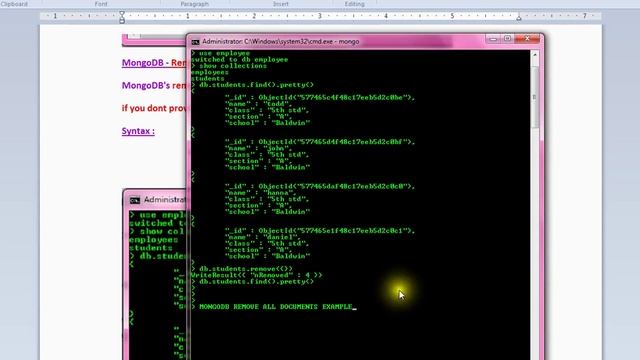Viewport: 640px width, 360px height.
Task: Click the Clipboard ribbon group label
Action: tap(14, 4)
